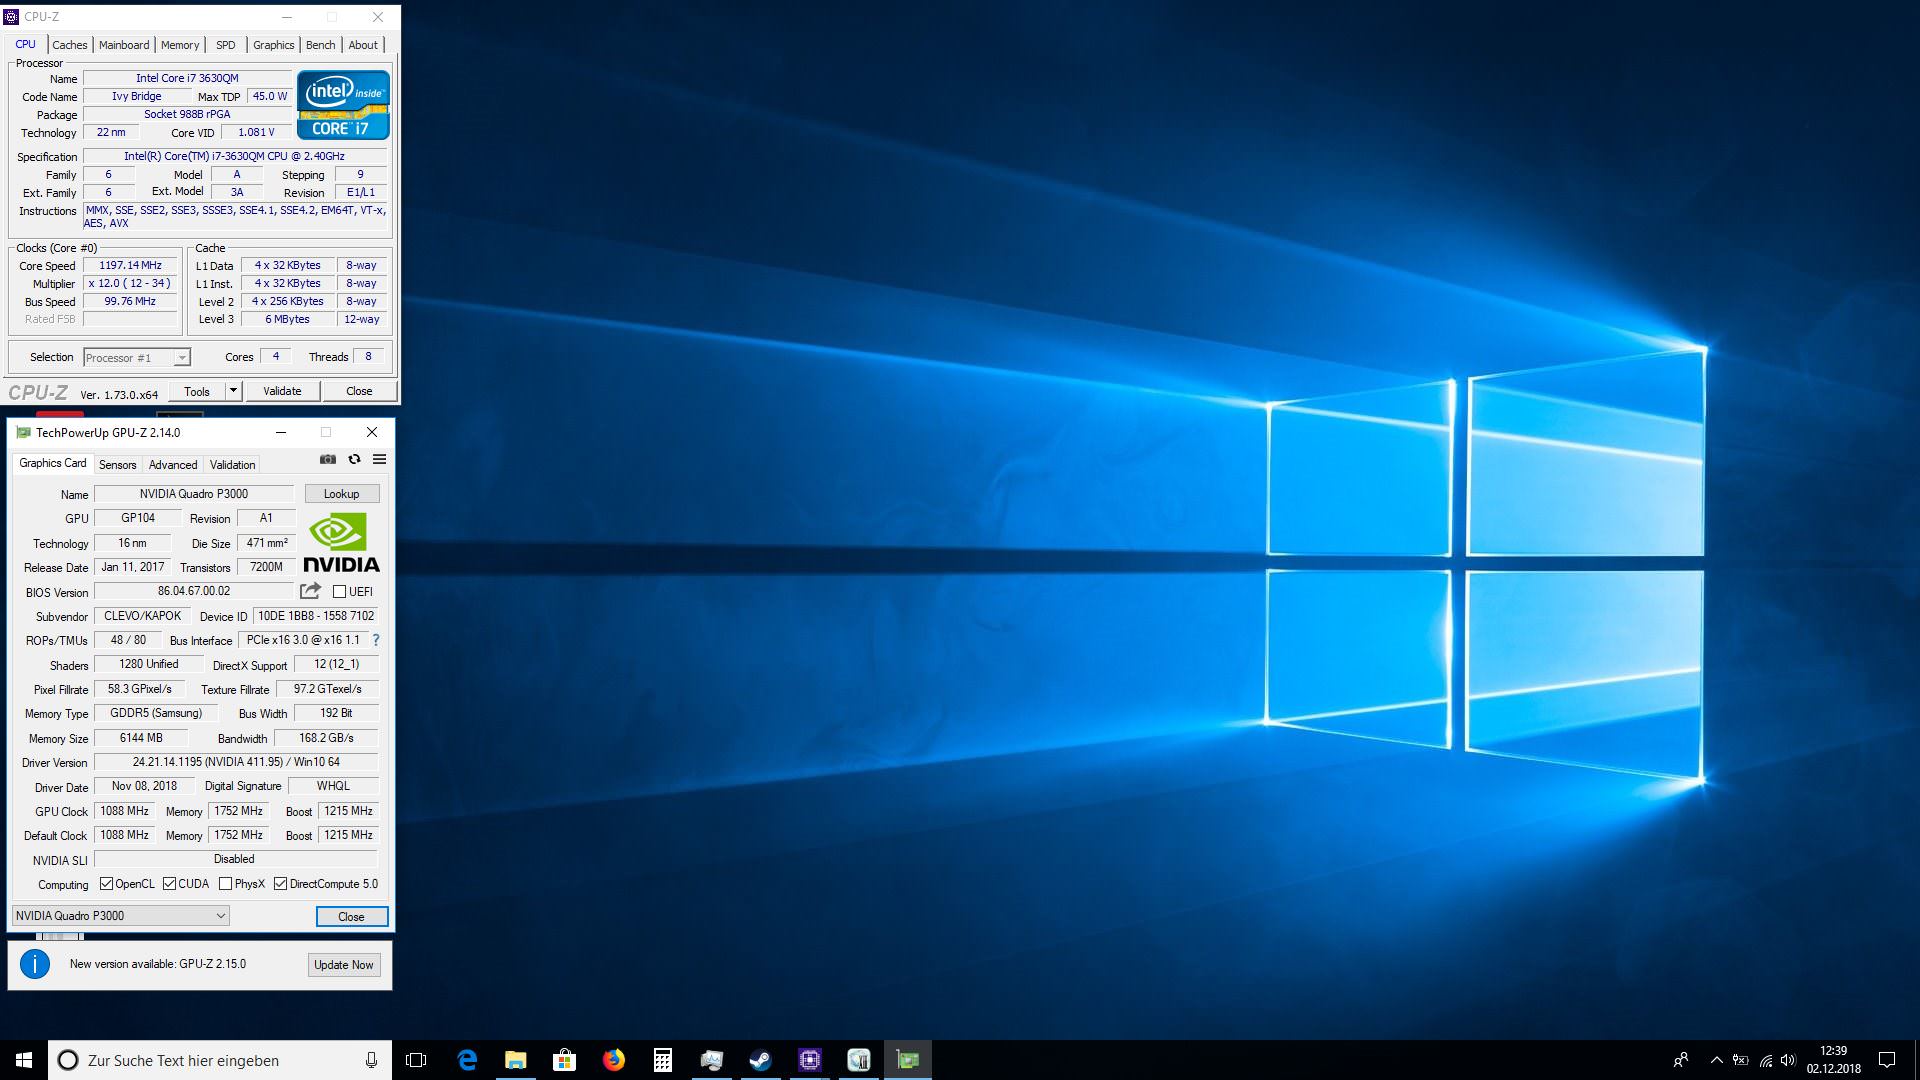Click the Driver Version value field
The image size is (1920, 1080).
tap(236, 762)
